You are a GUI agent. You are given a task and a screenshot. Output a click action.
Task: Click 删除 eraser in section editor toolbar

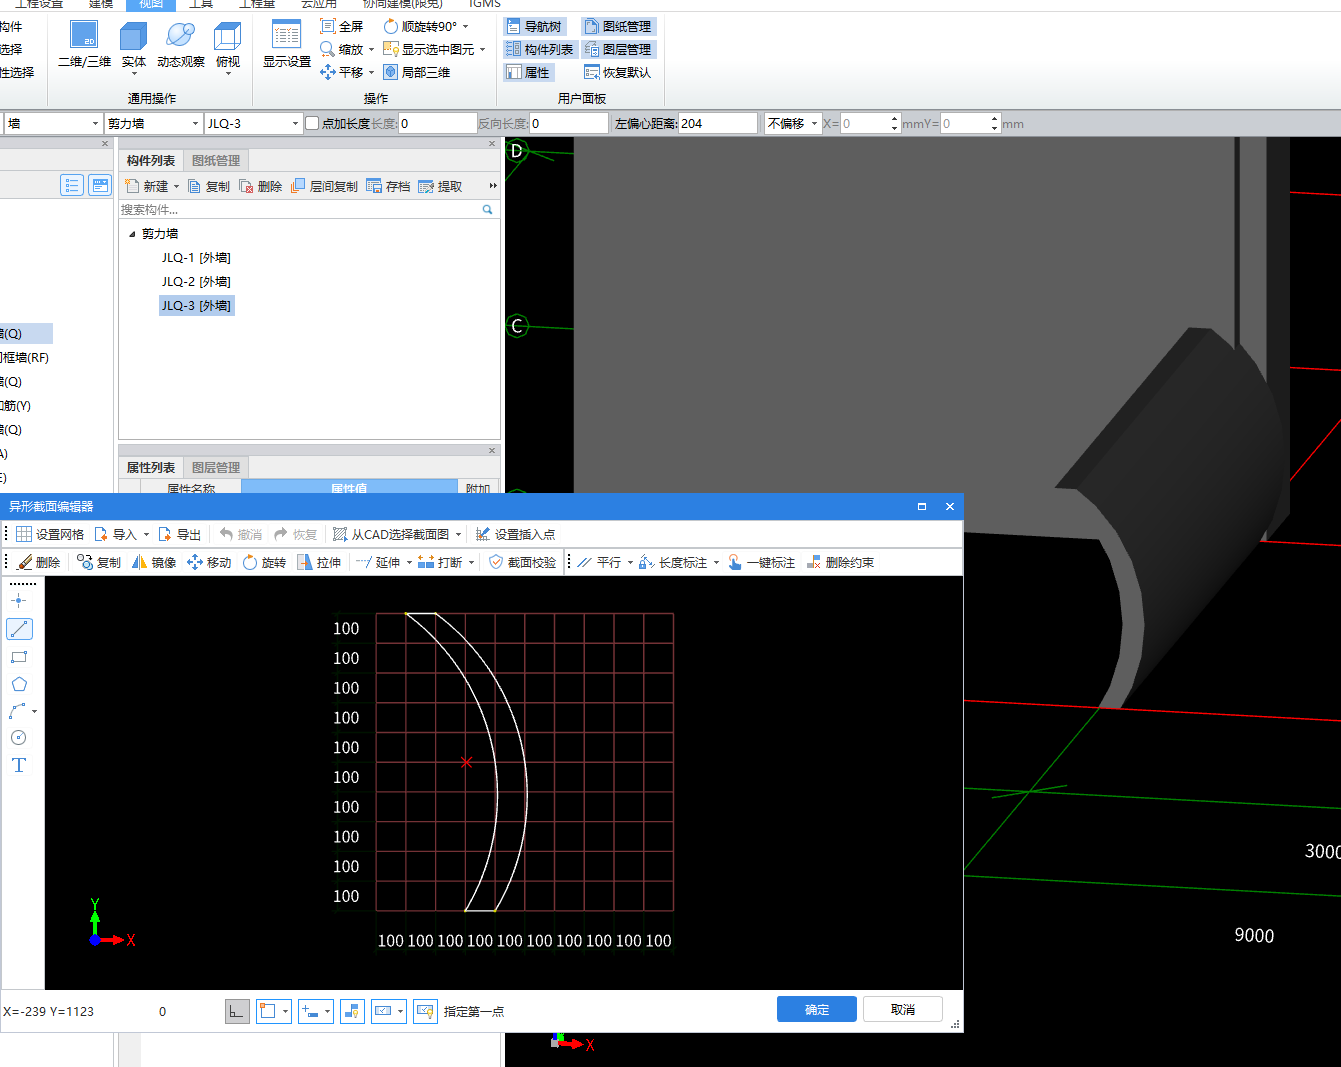point(39,562)
